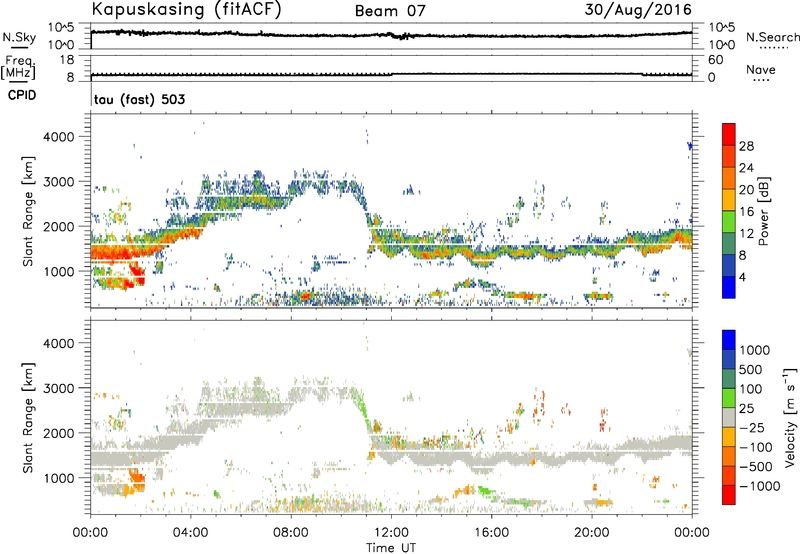Pick the red bottom of velocity colorbar
Viewport: 800px width, 554px height.
pyautogui.click(x=729, y=495)
